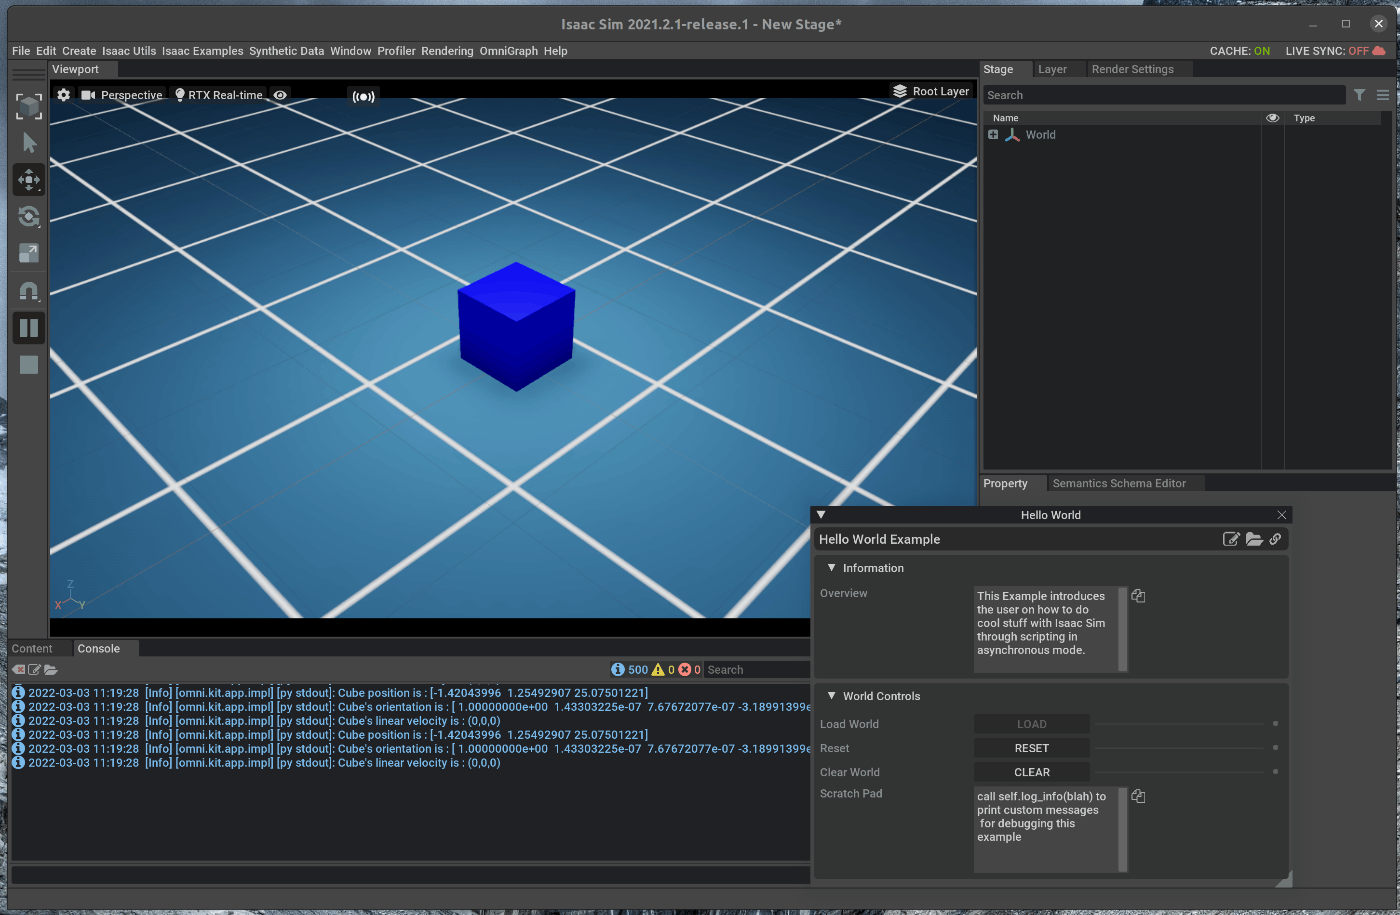
Task: Open the Help menu
Action: point(556,51)
